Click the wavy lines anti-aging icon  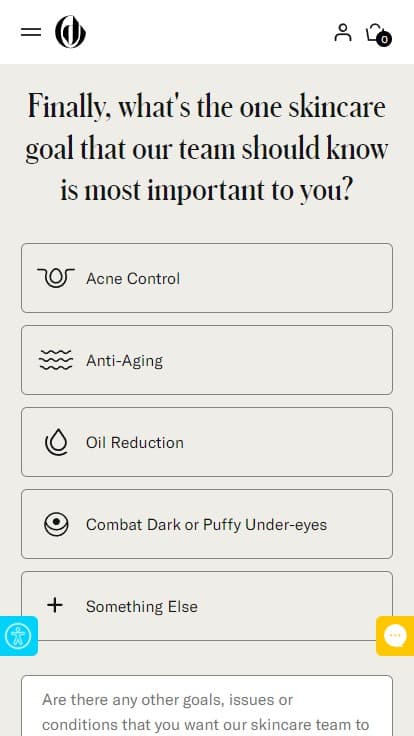pyautogui.click(x=56, y=360)
